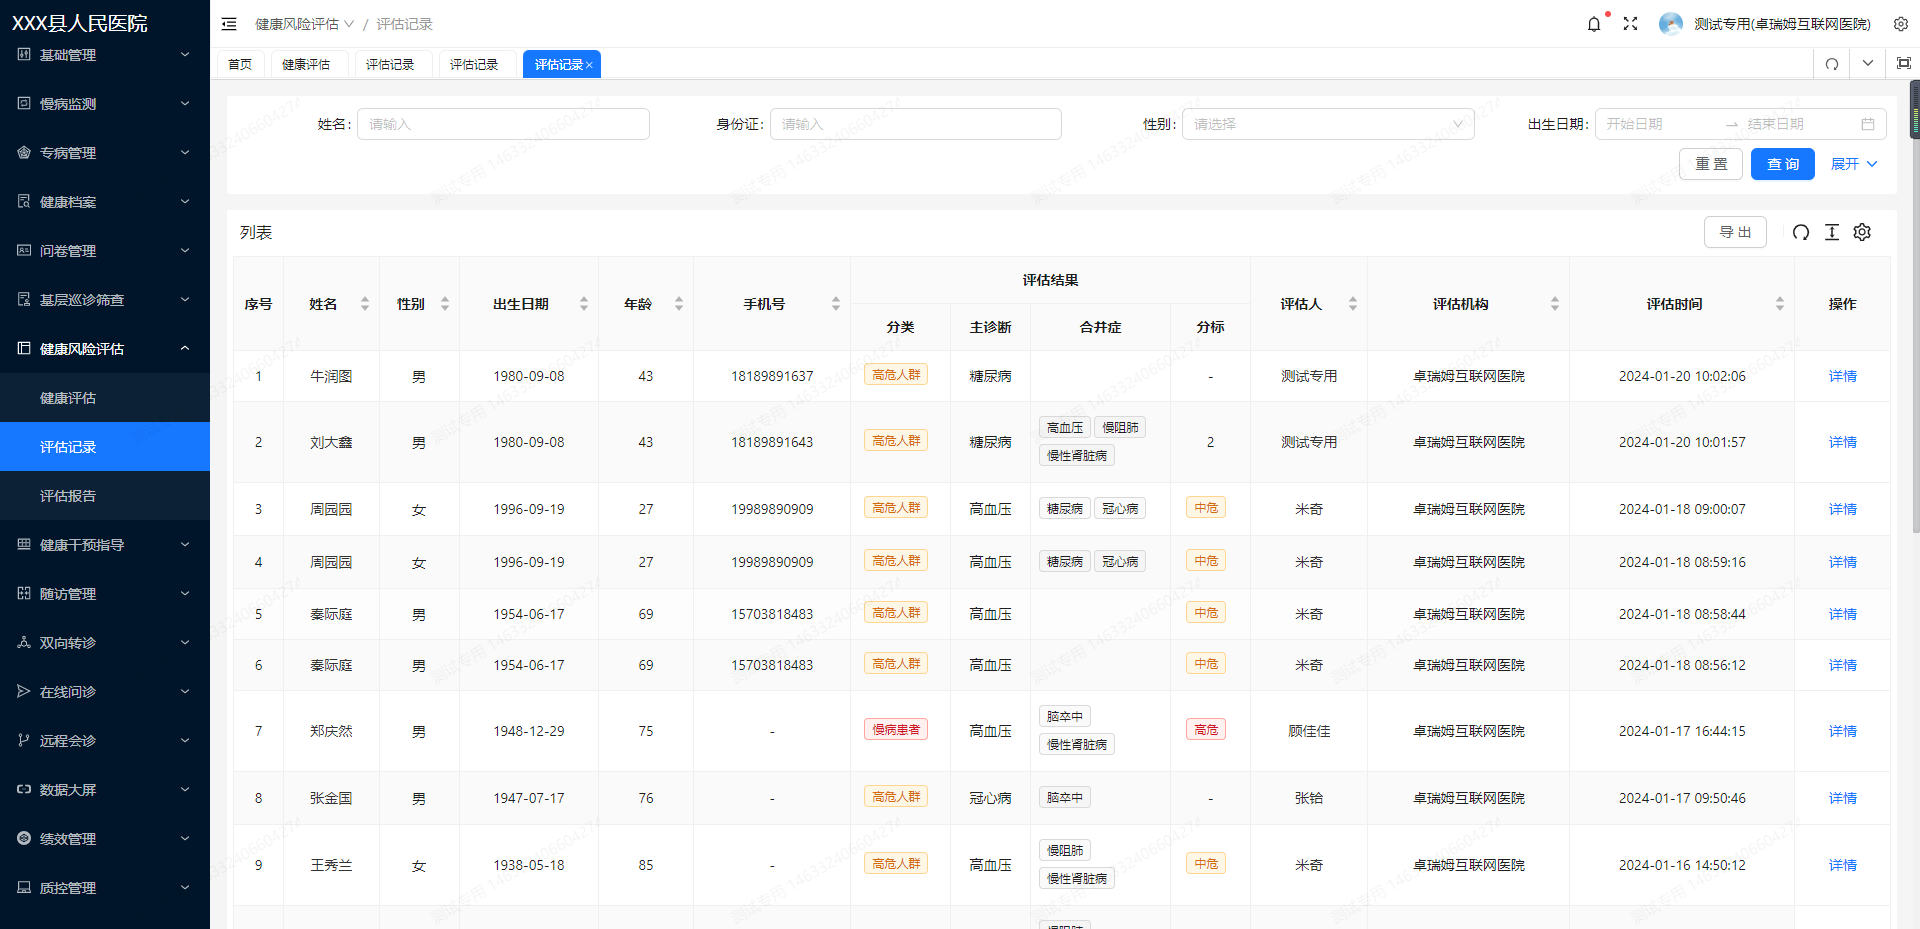
Task: Expand 随访管理 sidebar menu
Action: click(105, 594)
